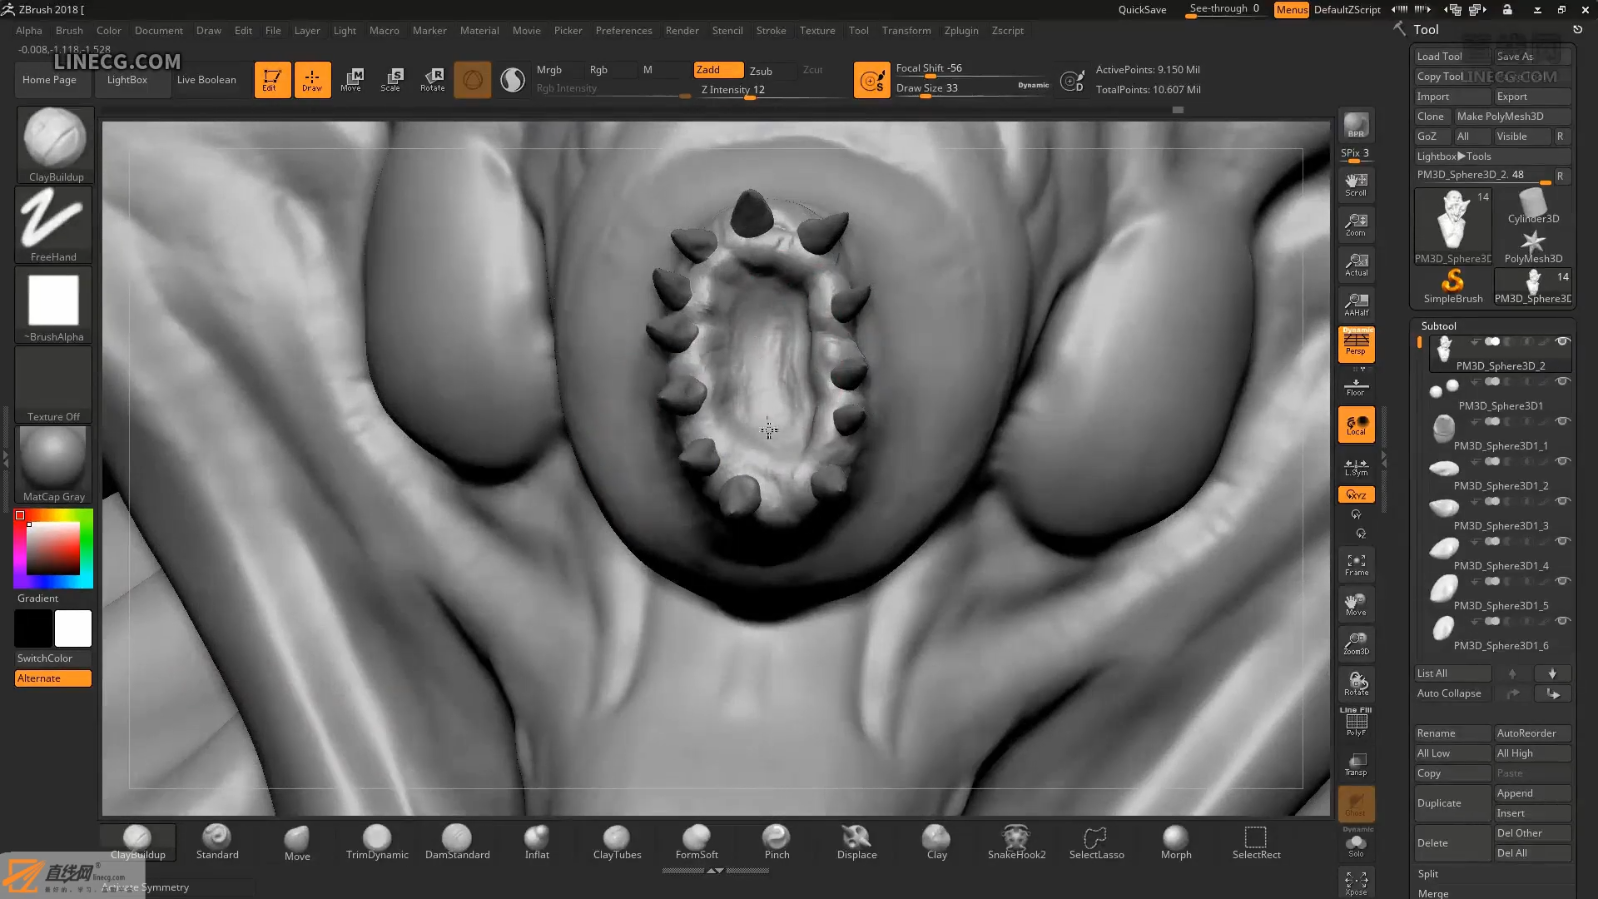Image resolution: width=1598 pixels, height=899 pixels.
Task: Select the DamStandard brush
Action: coord(457,842)
